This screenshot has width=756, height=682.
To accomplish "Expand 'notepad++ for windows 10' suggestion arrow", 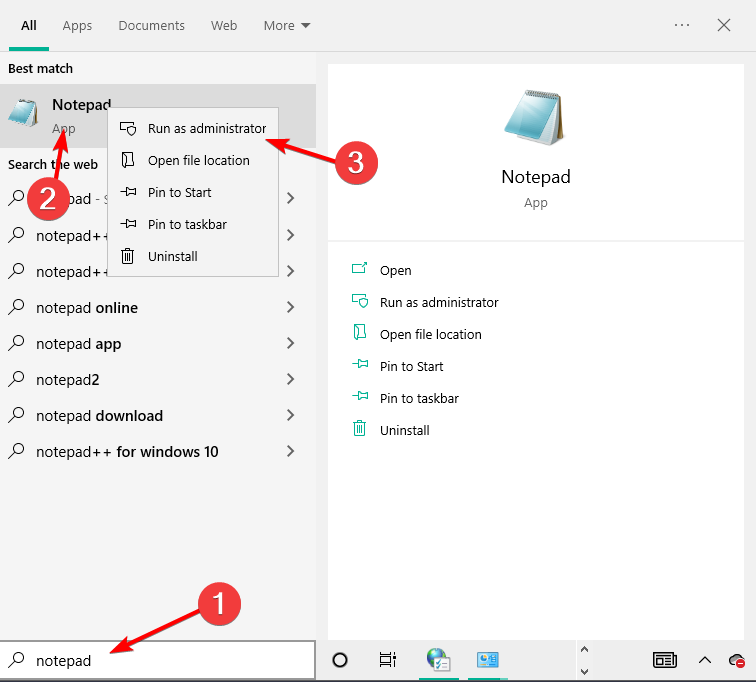I will [x=290, y=451].
